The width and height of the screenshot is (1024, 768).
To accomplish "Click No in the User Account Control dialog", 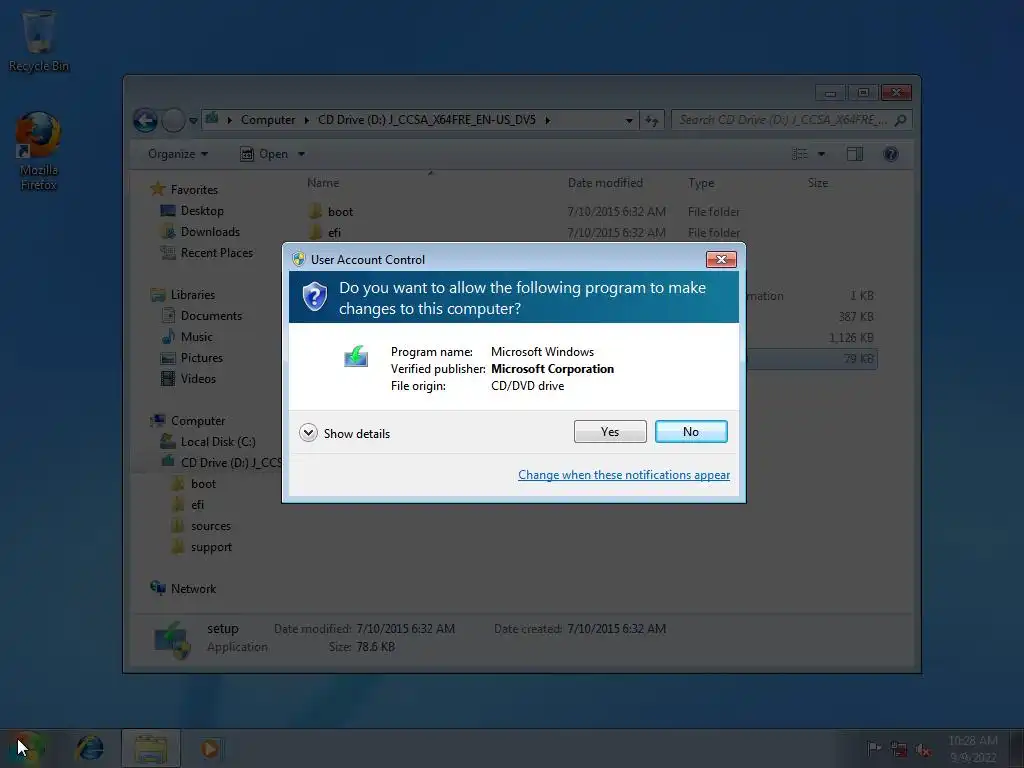I will point(691,432).
